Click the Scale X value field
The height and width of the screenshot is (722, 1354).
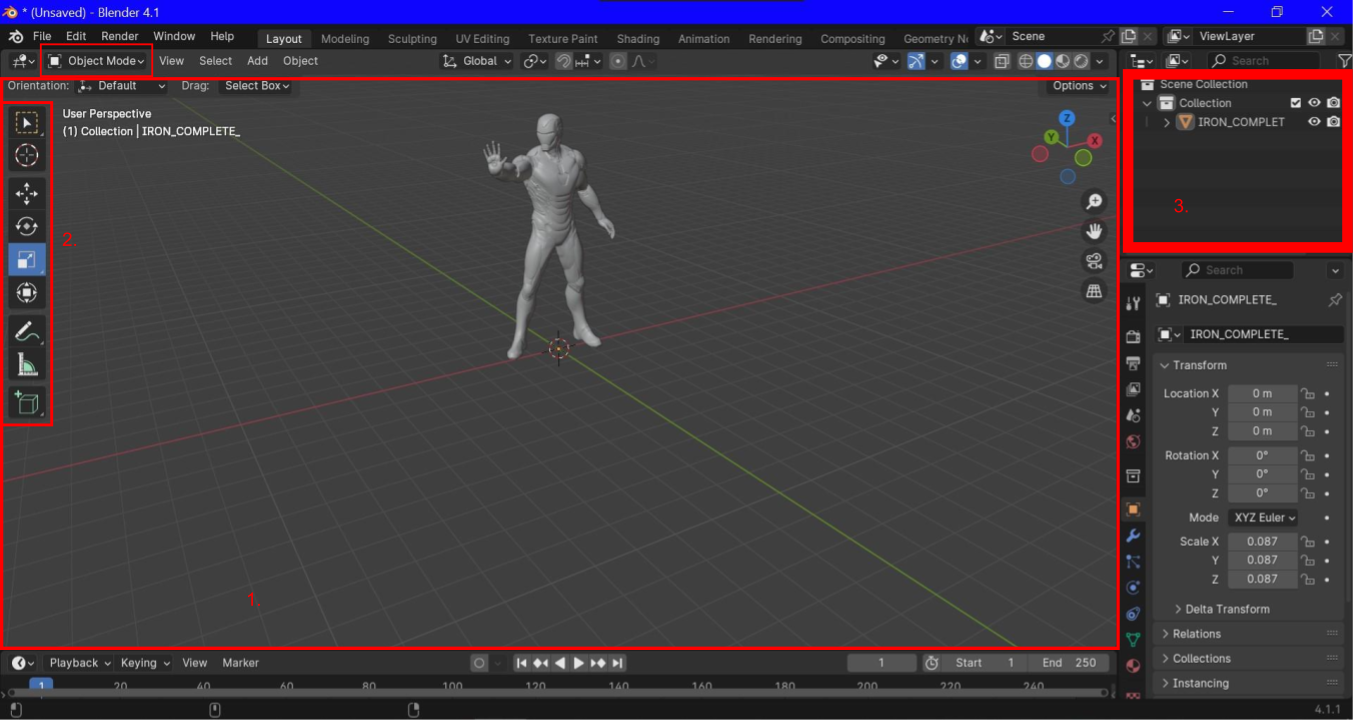coord(1262,542)
